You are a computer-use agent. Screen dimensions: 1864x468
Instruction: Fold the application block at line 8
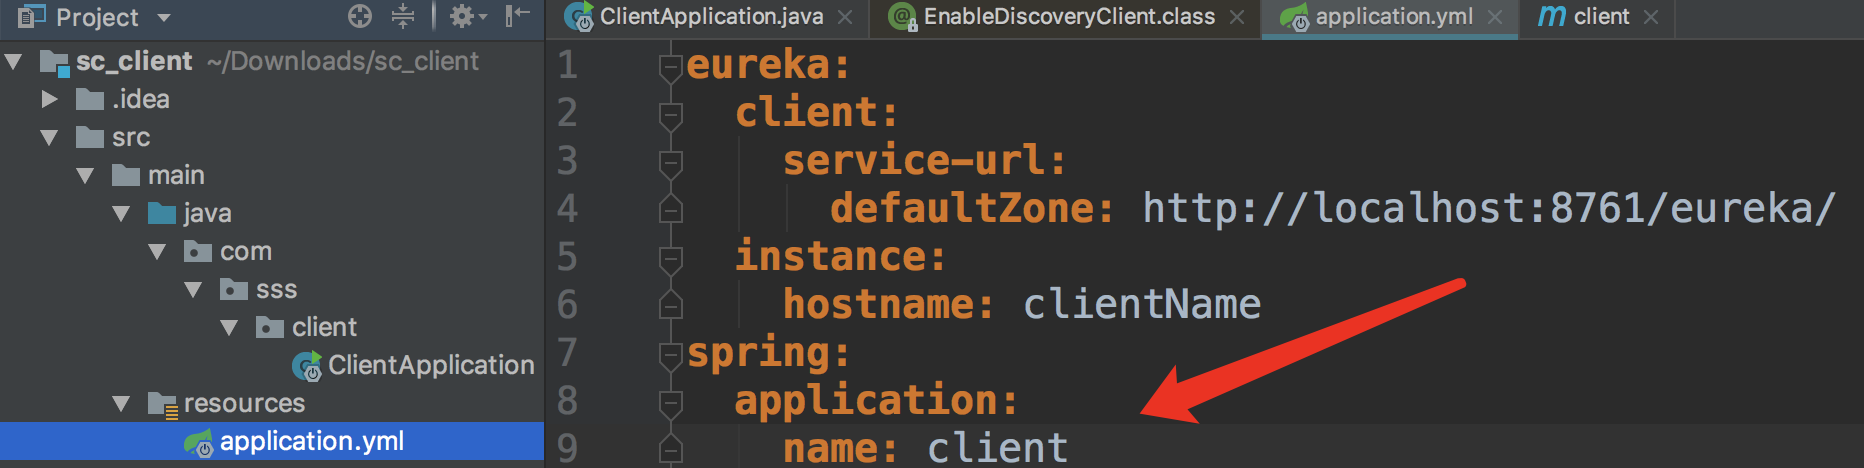(x=670, y=403)
